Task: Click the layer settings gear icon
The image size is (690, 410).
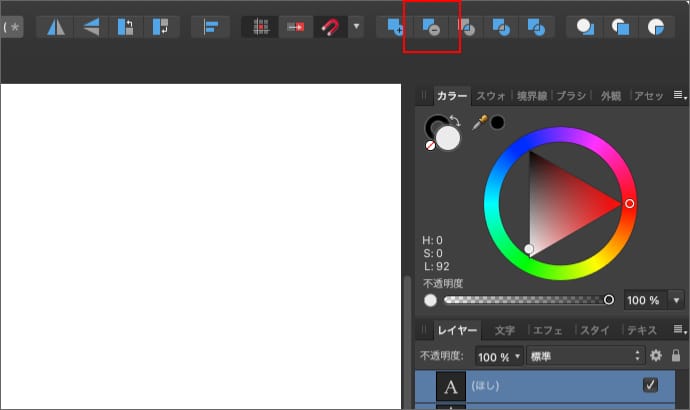Action: coord(656,355)
